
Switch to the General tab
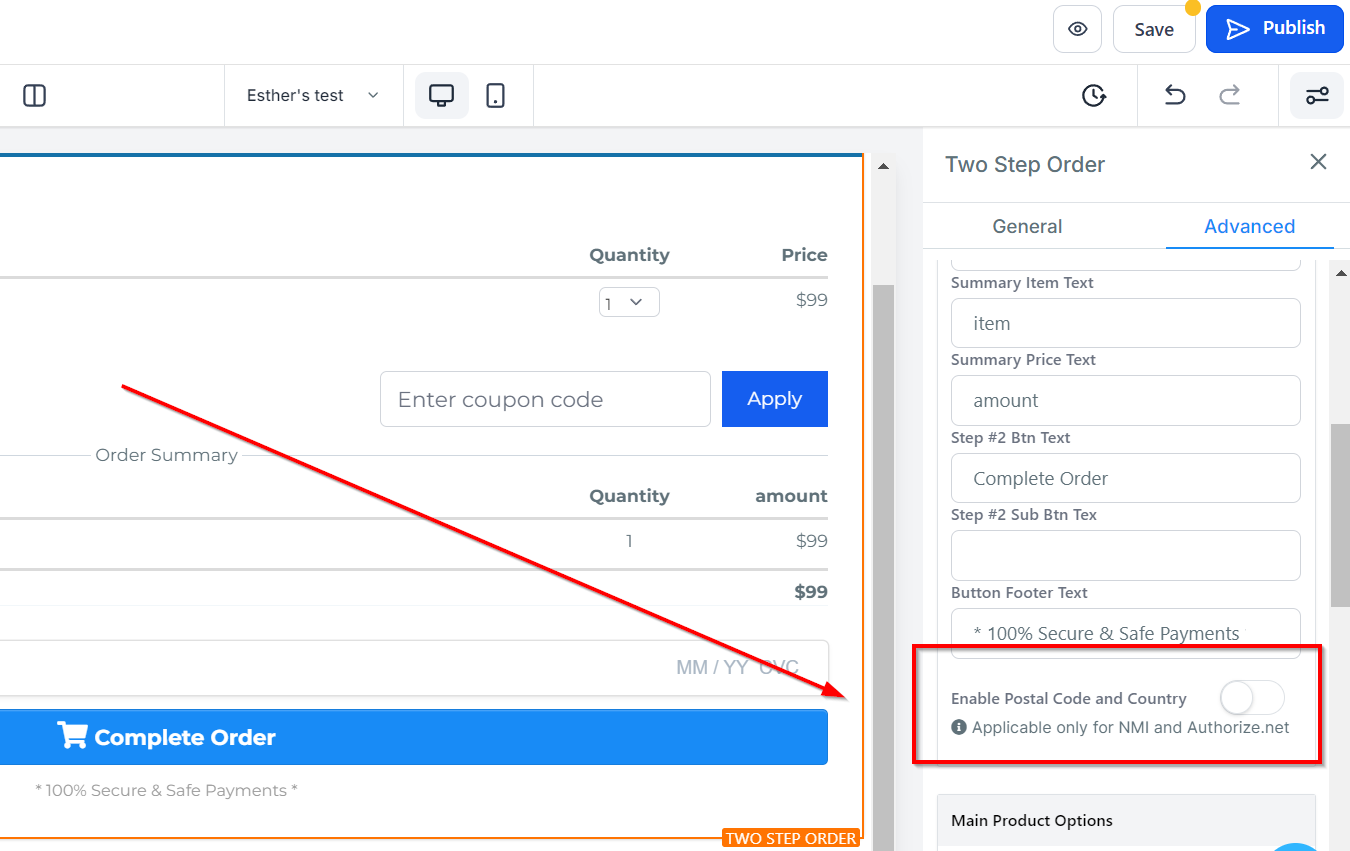[x=1027, y=226]
